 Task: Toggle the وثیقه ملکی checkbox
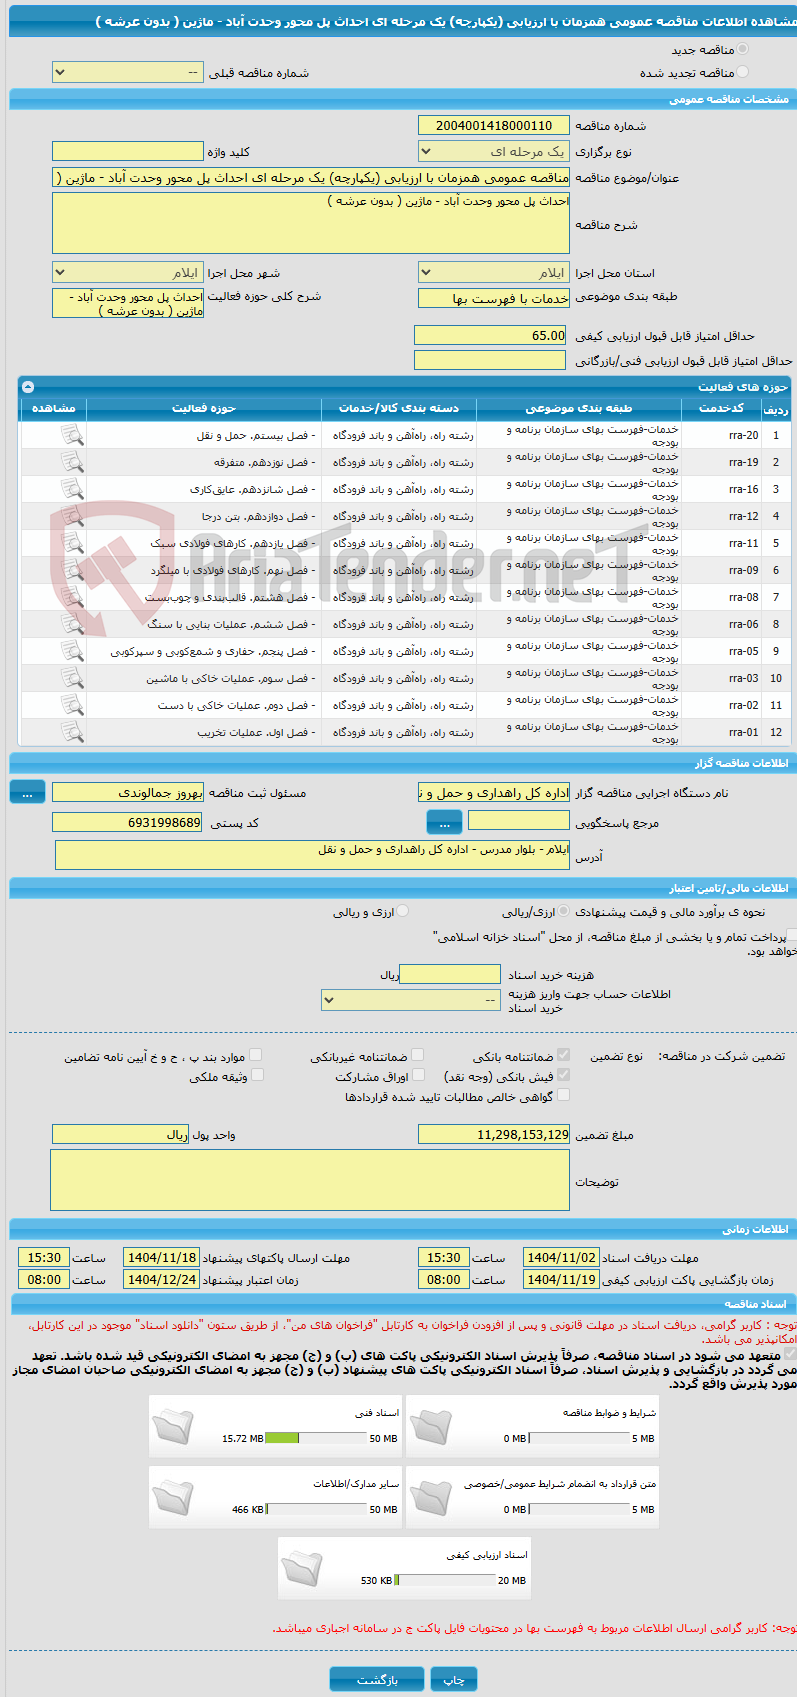(x=257, y=1075)
